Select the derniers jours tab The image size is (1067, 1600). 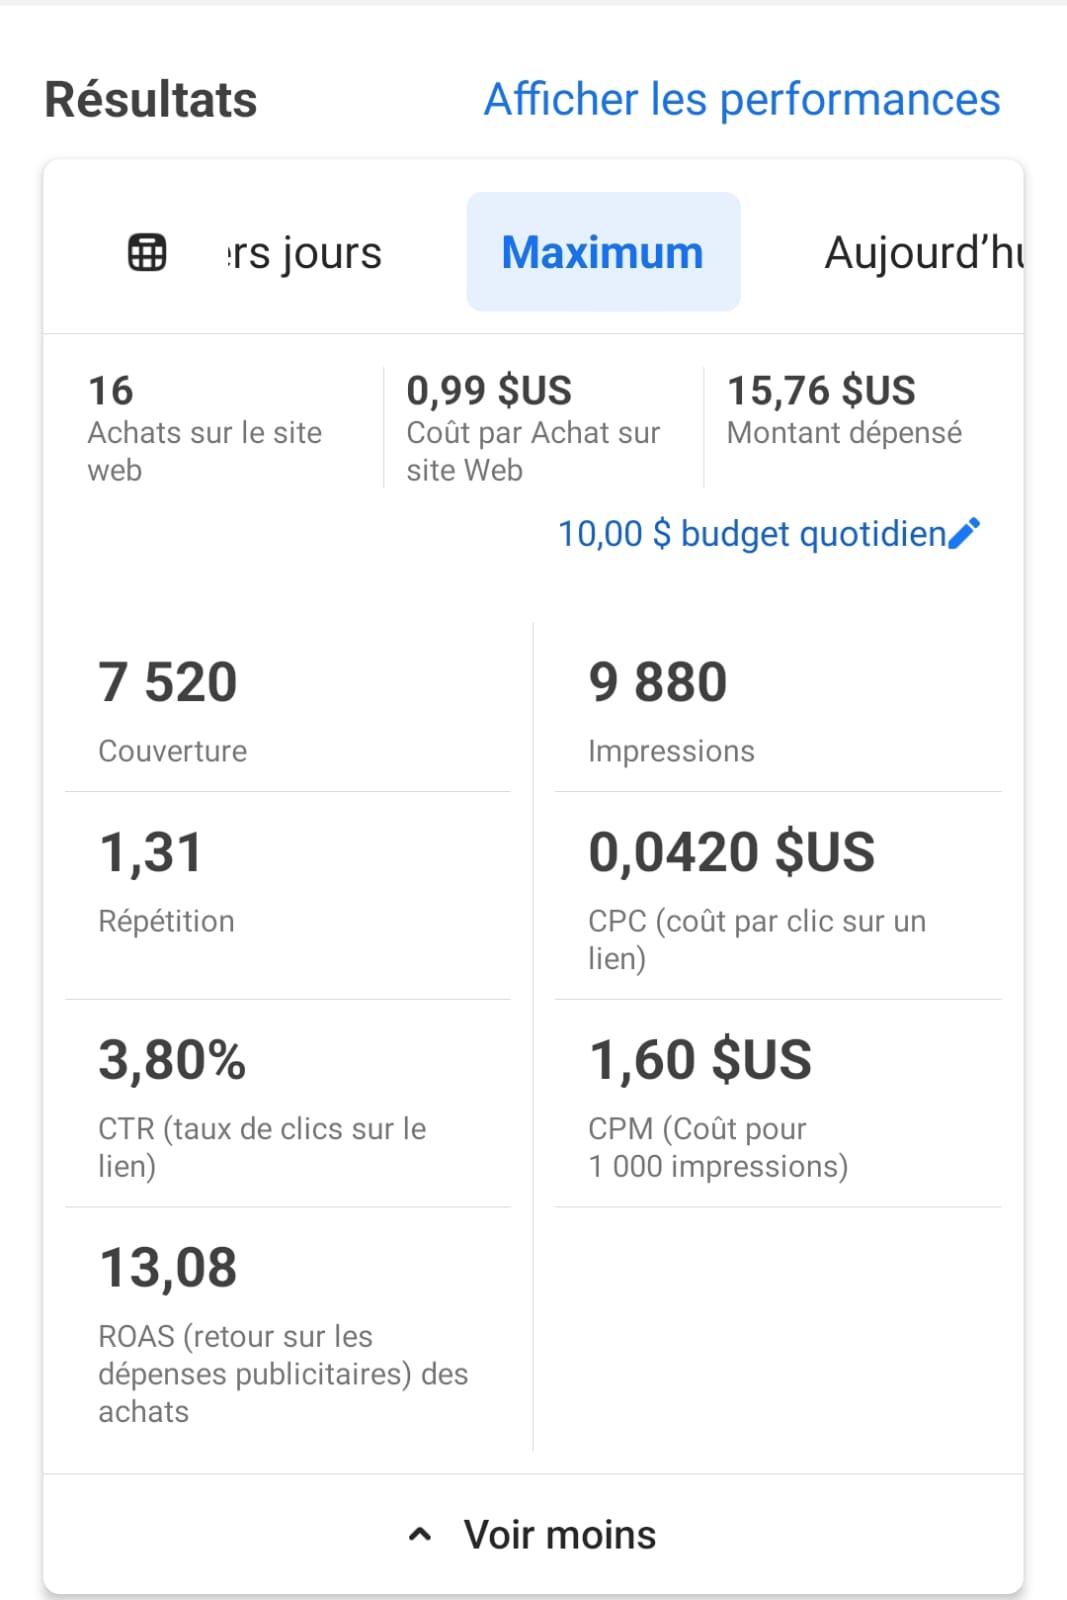[304, 252]
